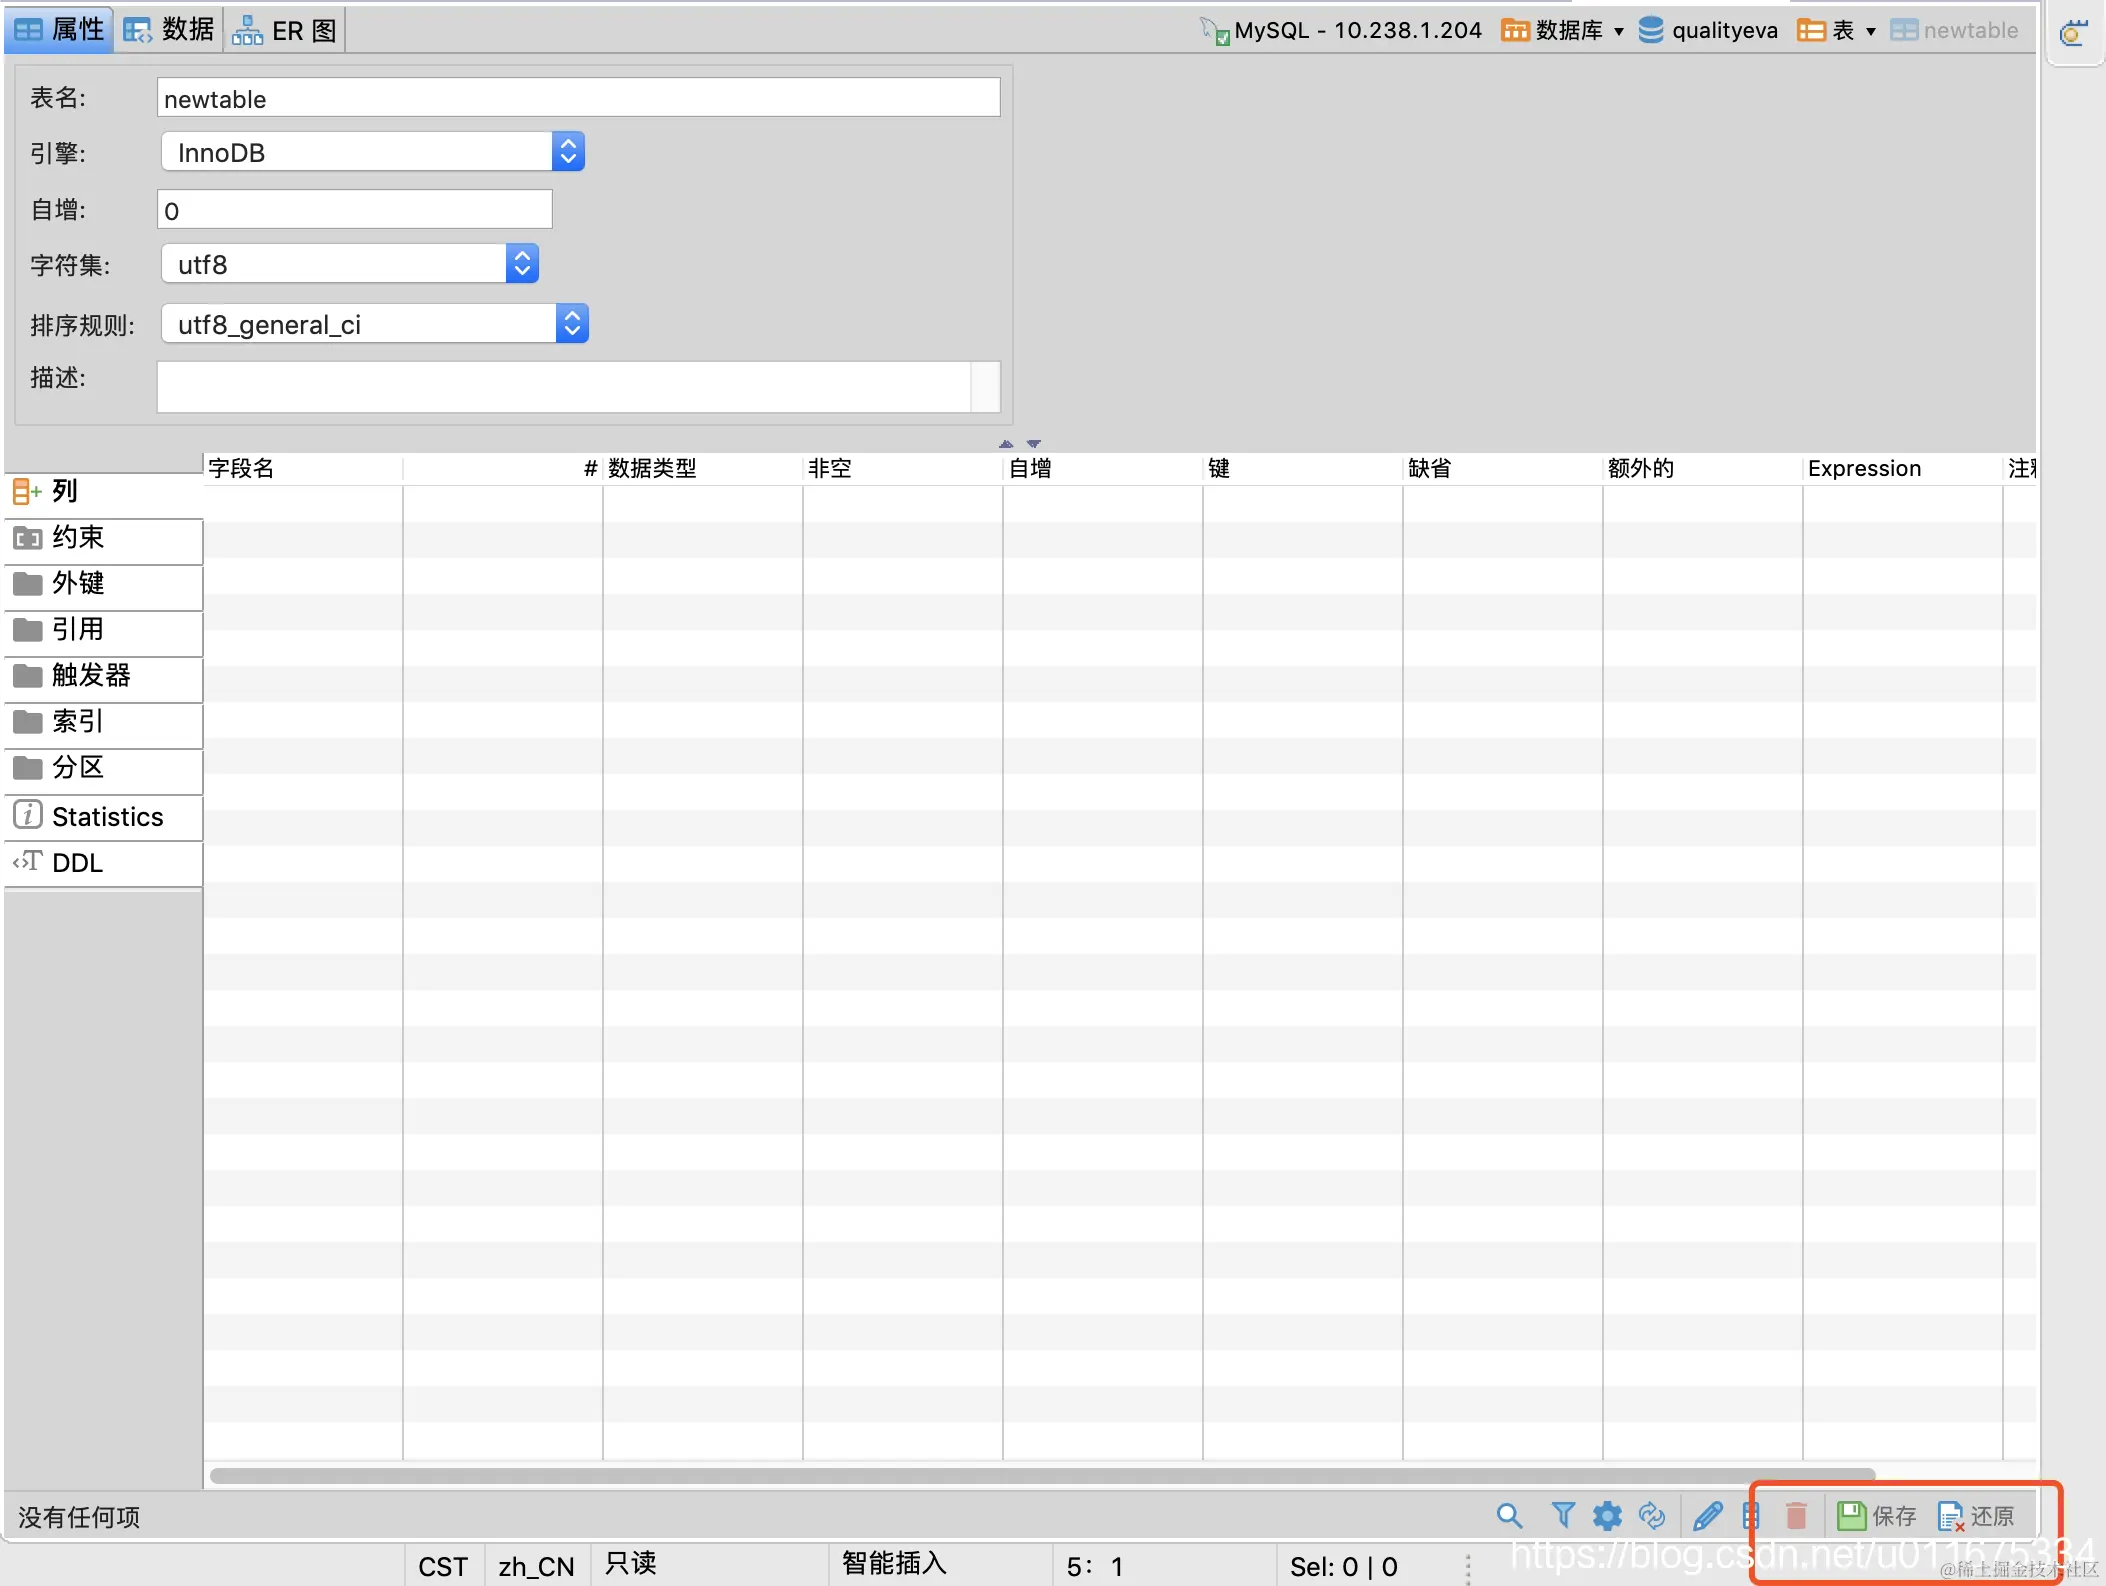Switch to the ER 图 tab
Viewport: 2106px width, 1586px height.
coord(285,30)
